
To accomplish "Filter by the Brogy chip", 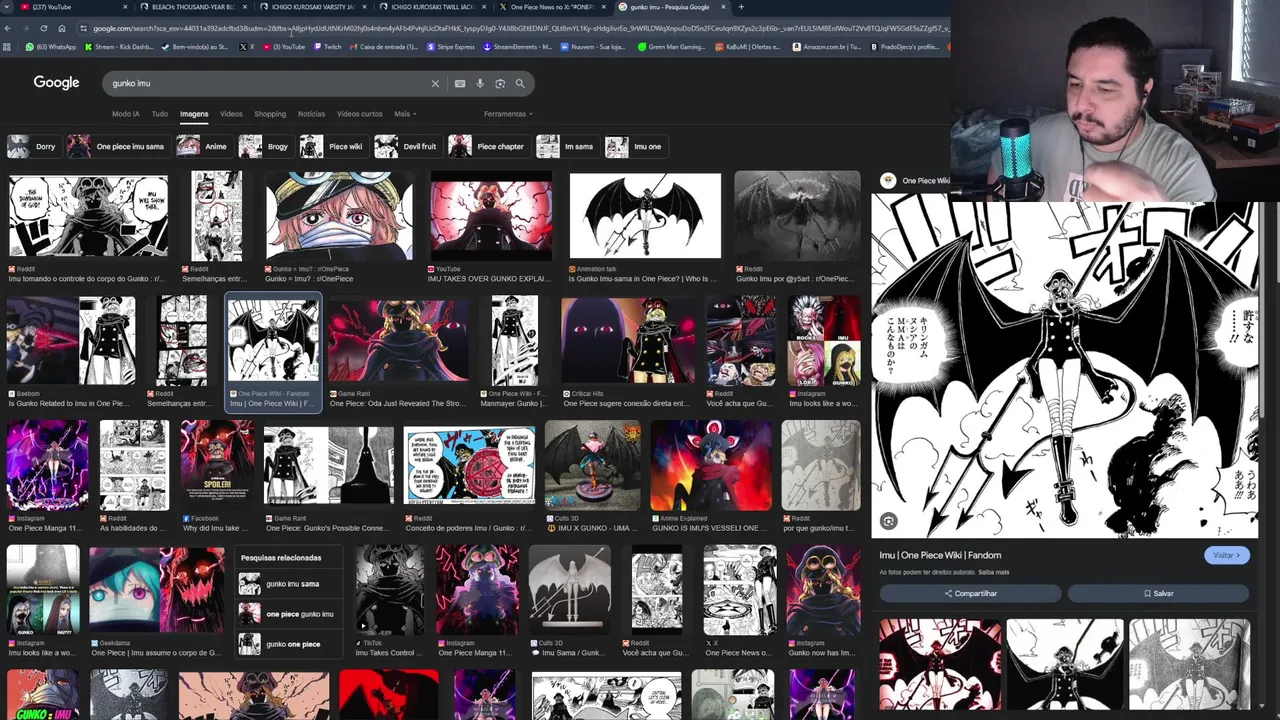I will [x=265, y=146].
